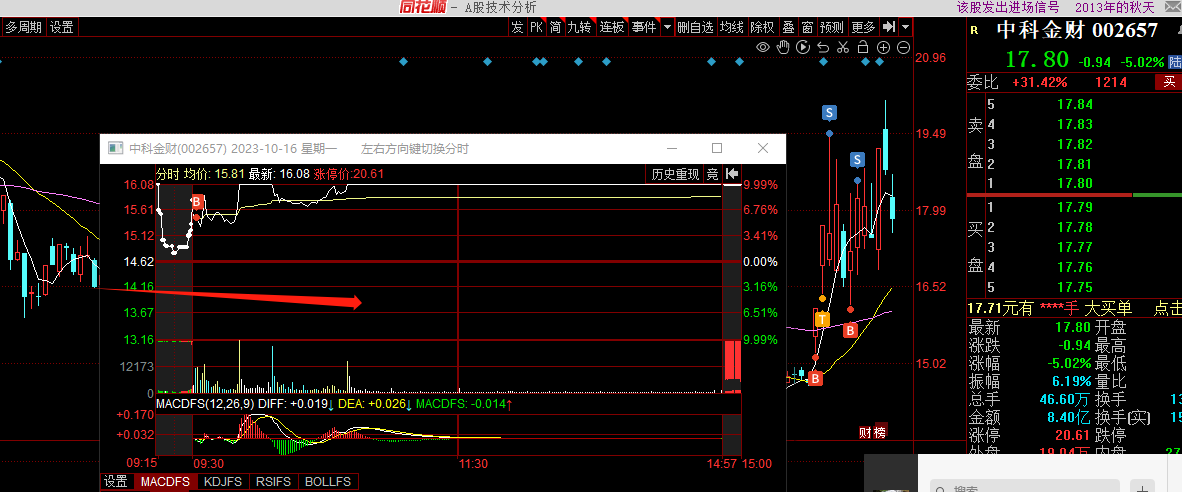Viewport: 1182px width, 492px height.
Task: Click the 窗 window button
Action: point(807,27)
